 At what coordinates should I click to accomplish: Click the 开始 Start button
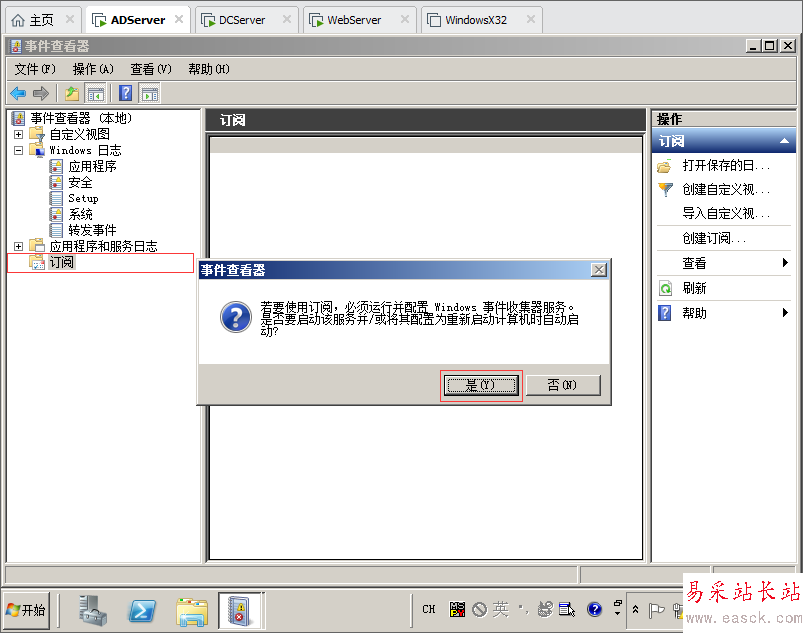pos(27,610)
